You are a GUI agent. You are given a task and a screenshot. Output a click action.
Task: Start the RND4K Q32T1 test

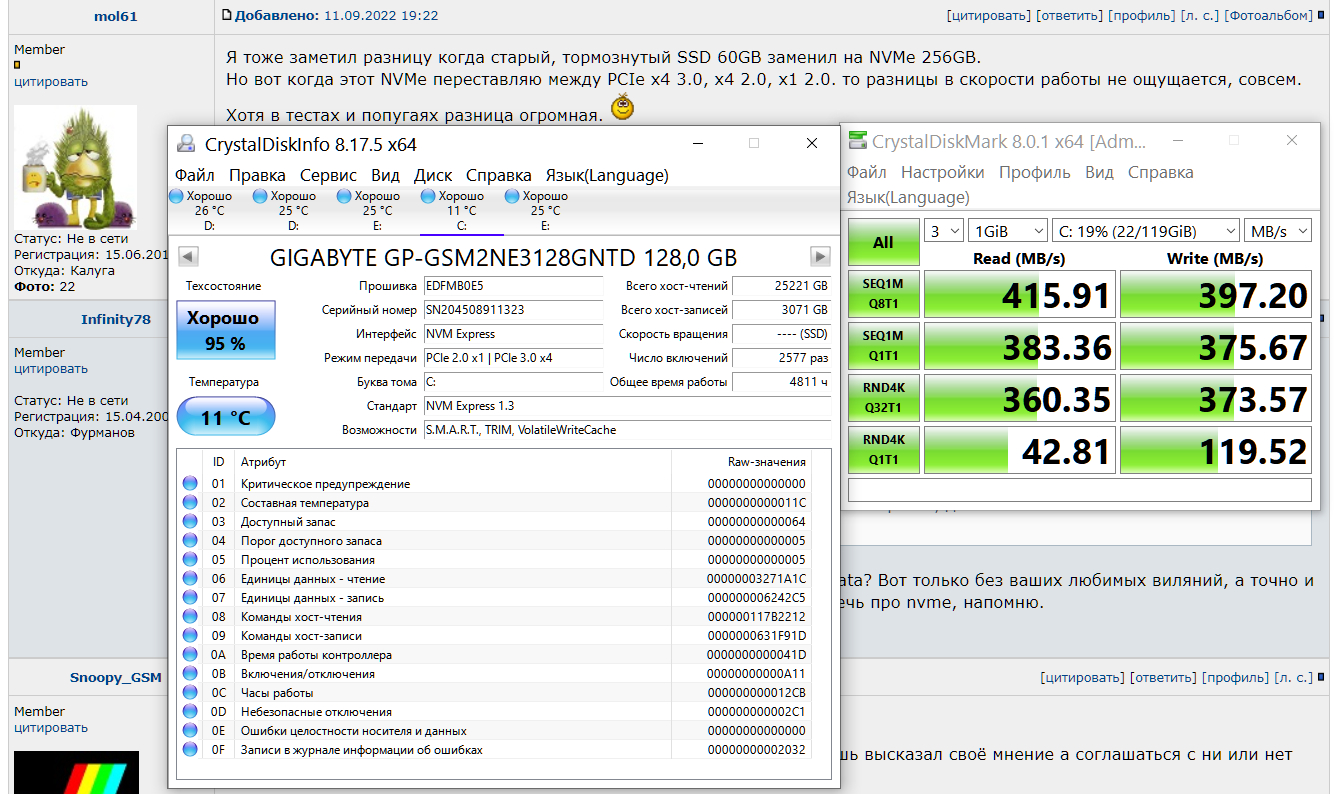pos(883,399)
